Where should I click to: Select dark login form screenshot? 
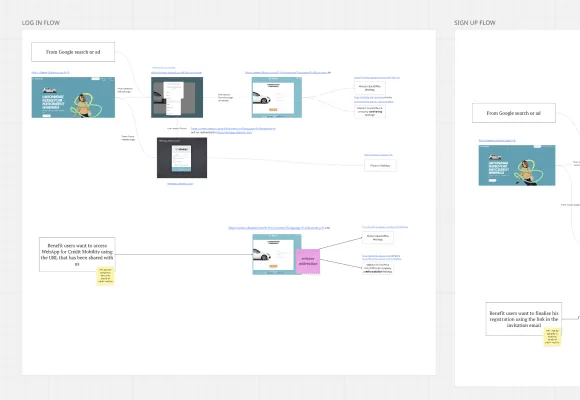[182, 158]
